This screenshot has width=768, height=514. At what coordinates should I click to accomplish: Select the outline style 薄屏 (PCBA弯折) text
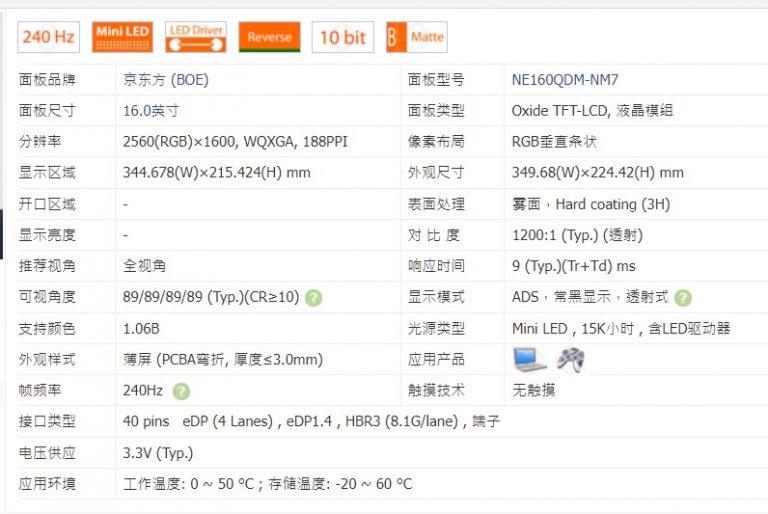coord(223,360)
